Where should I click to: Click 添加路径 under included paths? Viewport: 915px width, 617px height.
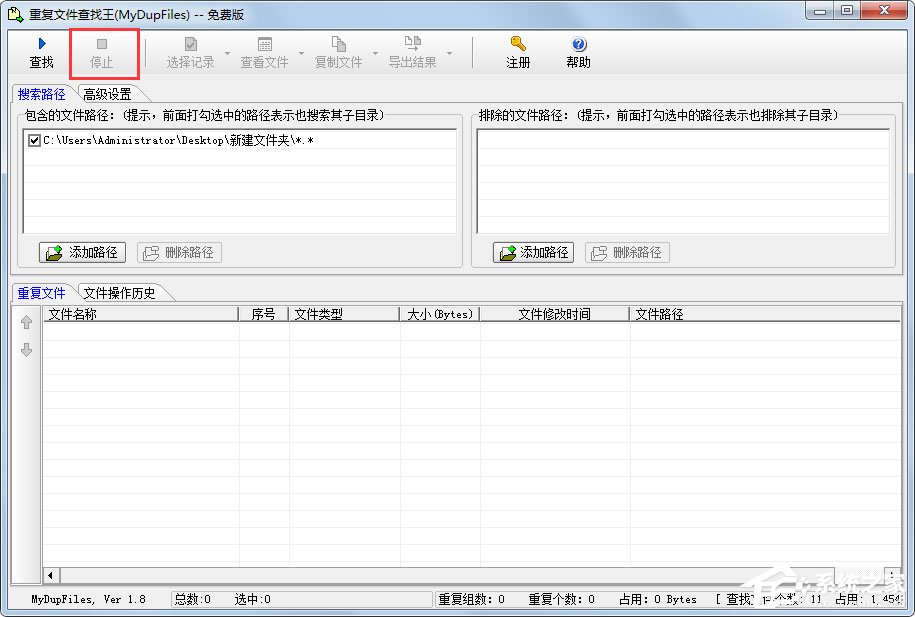click(x=82, y=252)
